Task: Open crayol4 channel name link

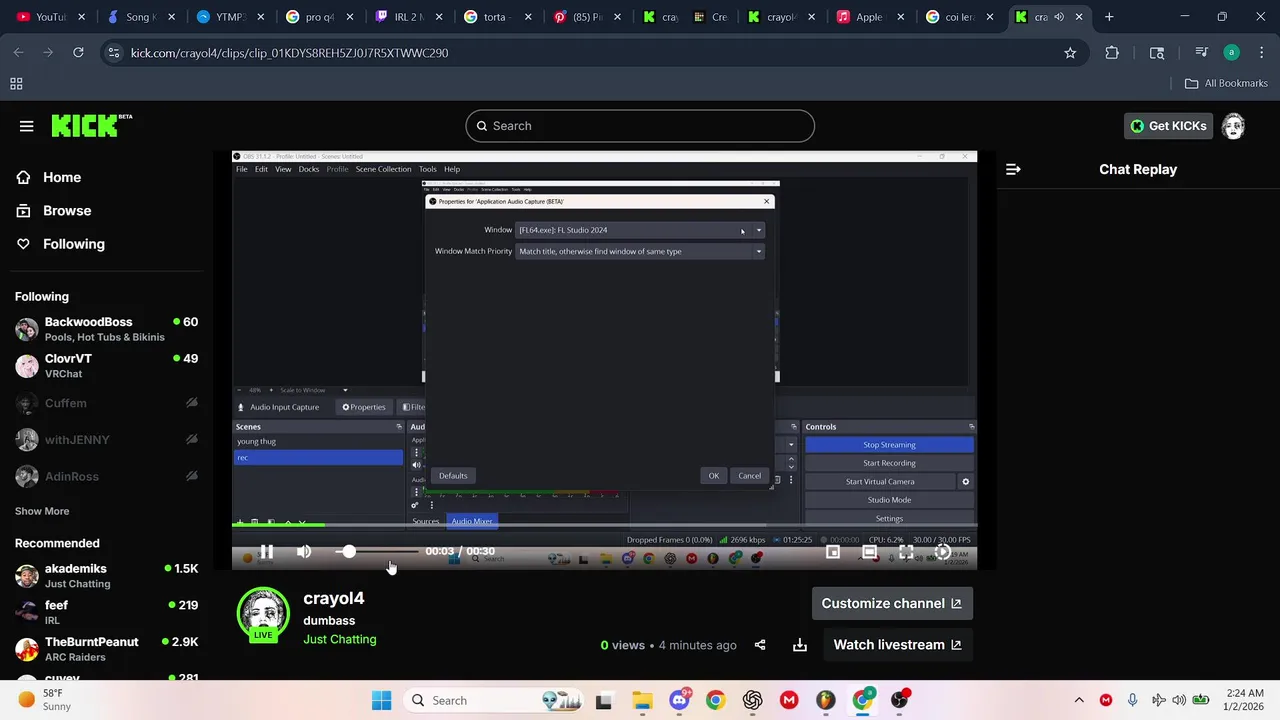Action: (x=334, y=598)
